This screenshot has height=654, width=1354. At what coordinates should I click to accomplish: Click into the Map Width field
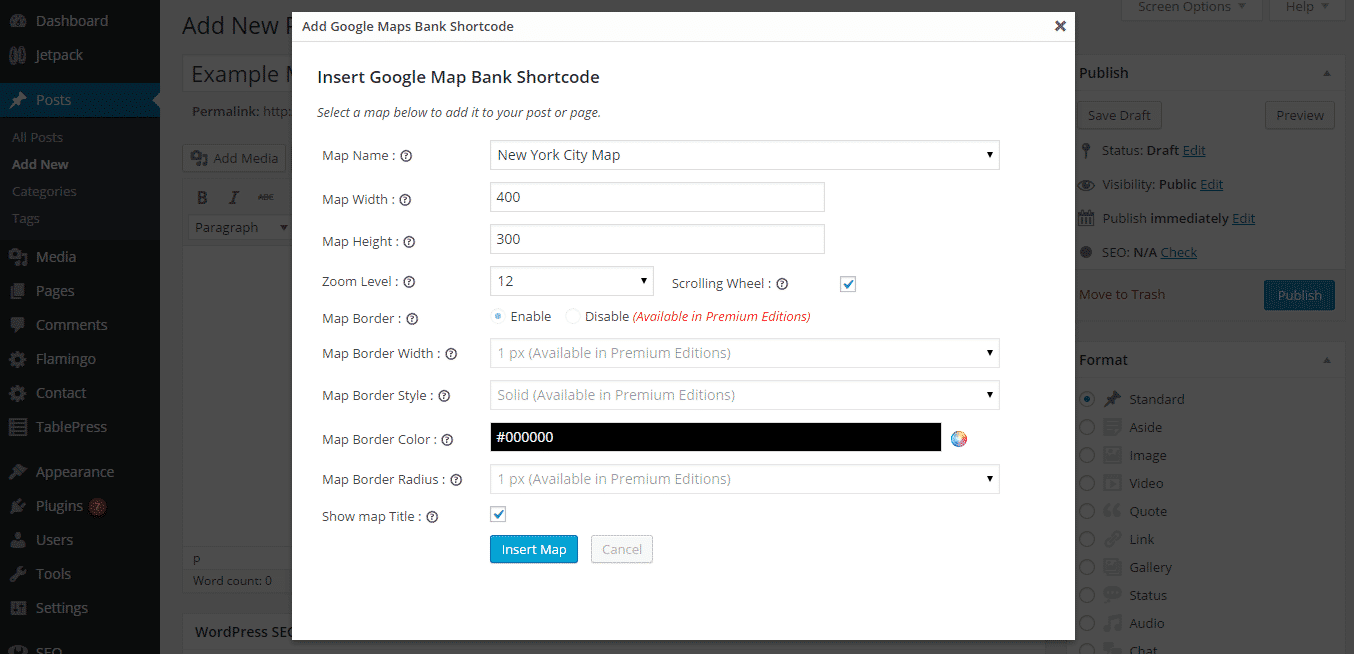point(657,197)
